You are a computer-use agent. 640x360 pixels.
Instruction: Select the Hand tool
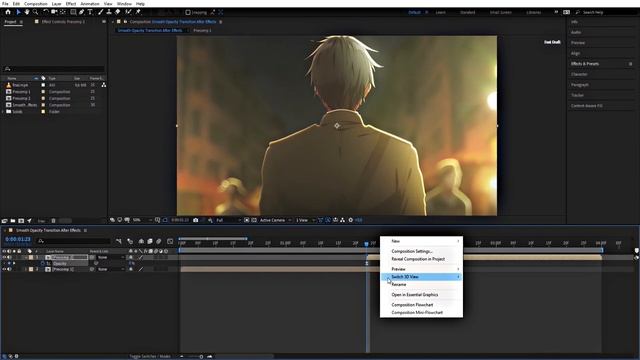pyautogui.click(x=27, y=12)
